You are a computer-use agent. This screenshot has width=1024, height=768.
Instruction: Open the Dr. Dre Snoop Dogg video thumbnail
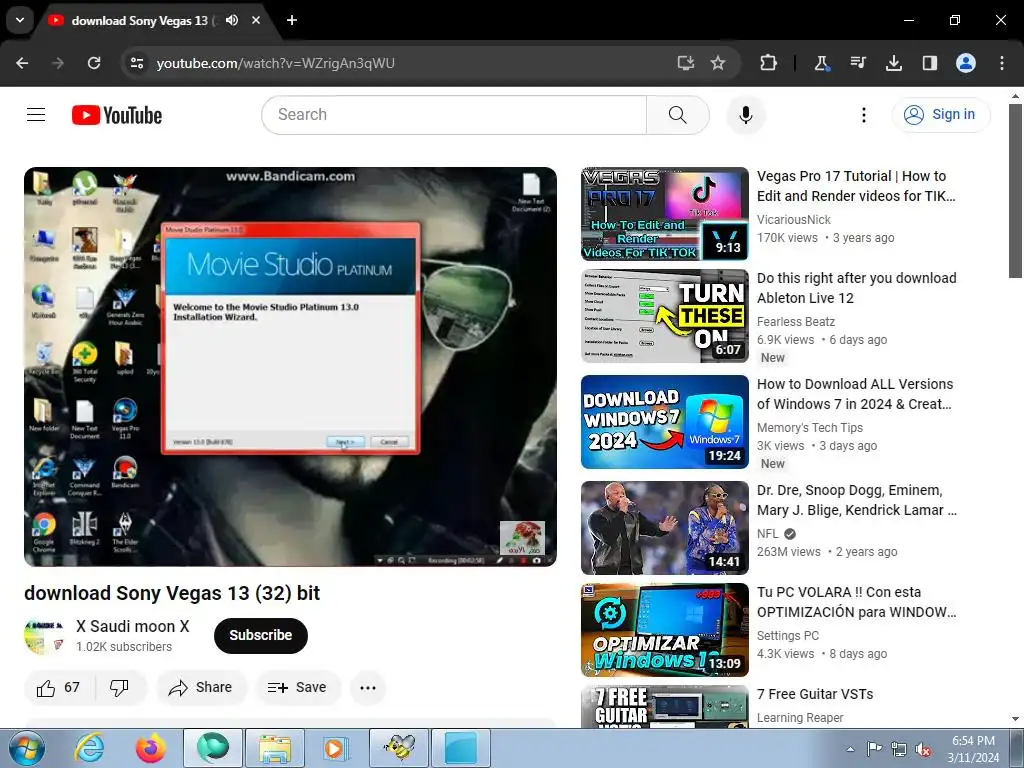point(665,528)
